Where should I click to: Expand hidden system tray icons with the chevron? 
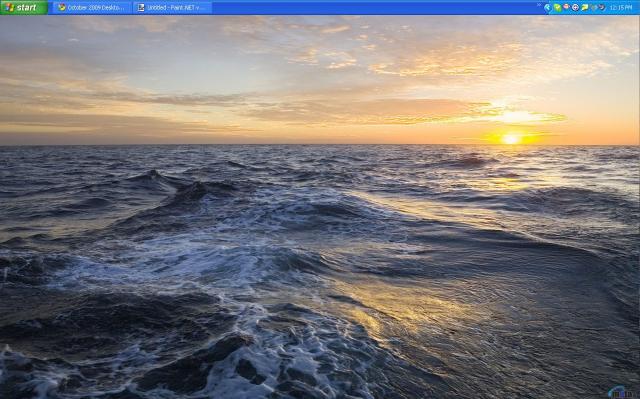547,7
